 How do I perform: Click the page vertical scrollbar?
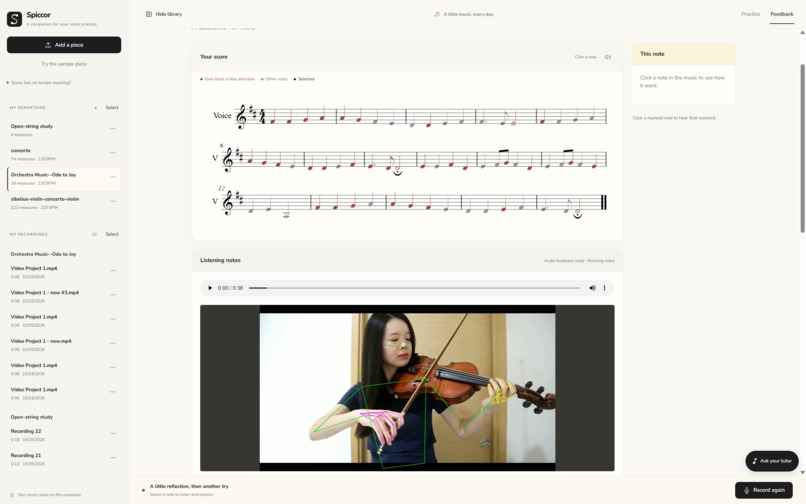[x=802, y=148]
